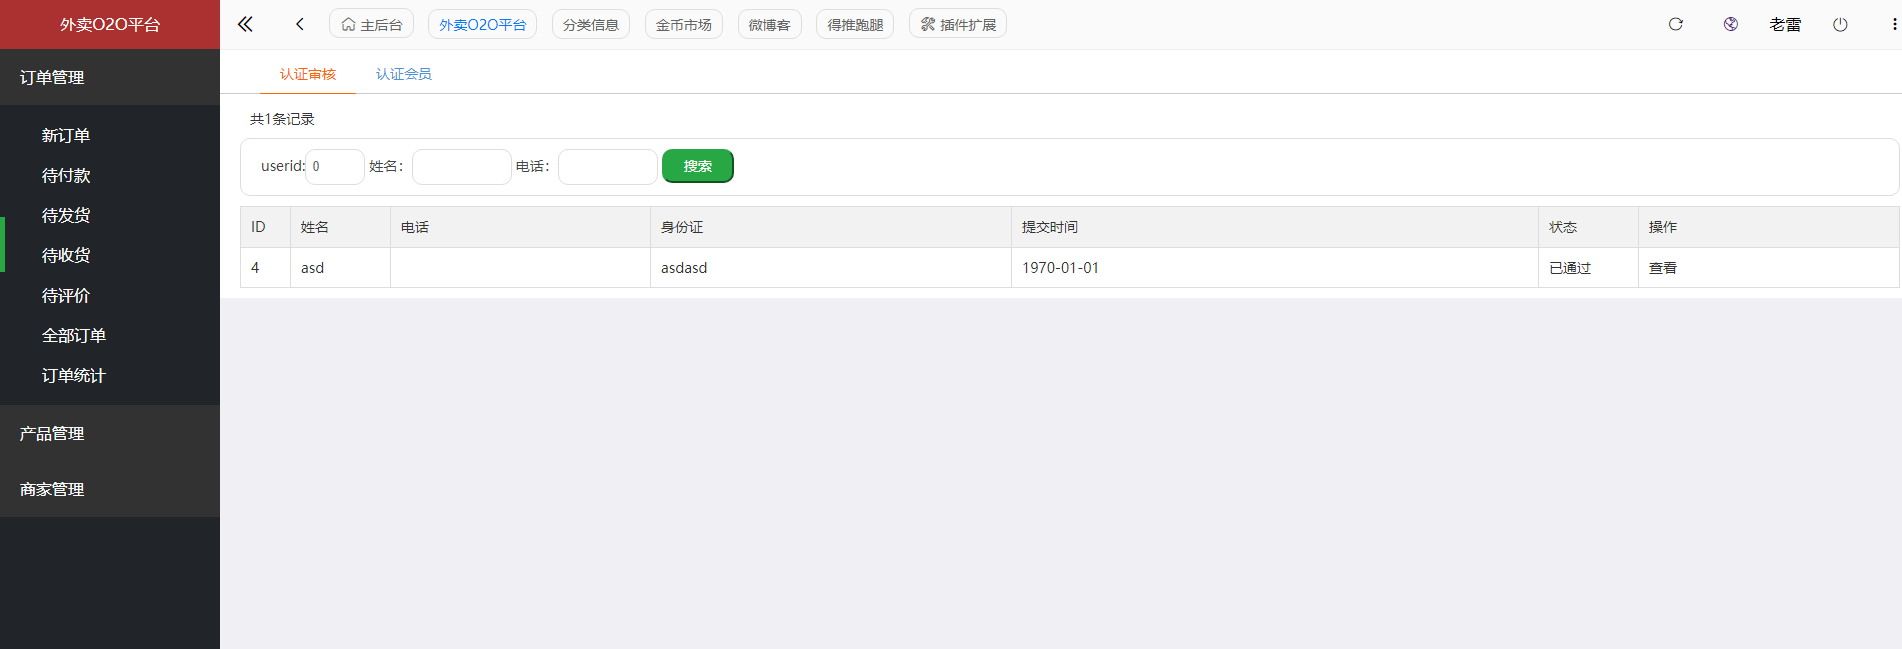Select the 认证审核 tab
The height and width of the screenshot is (649, 1902).
[307, 74]
